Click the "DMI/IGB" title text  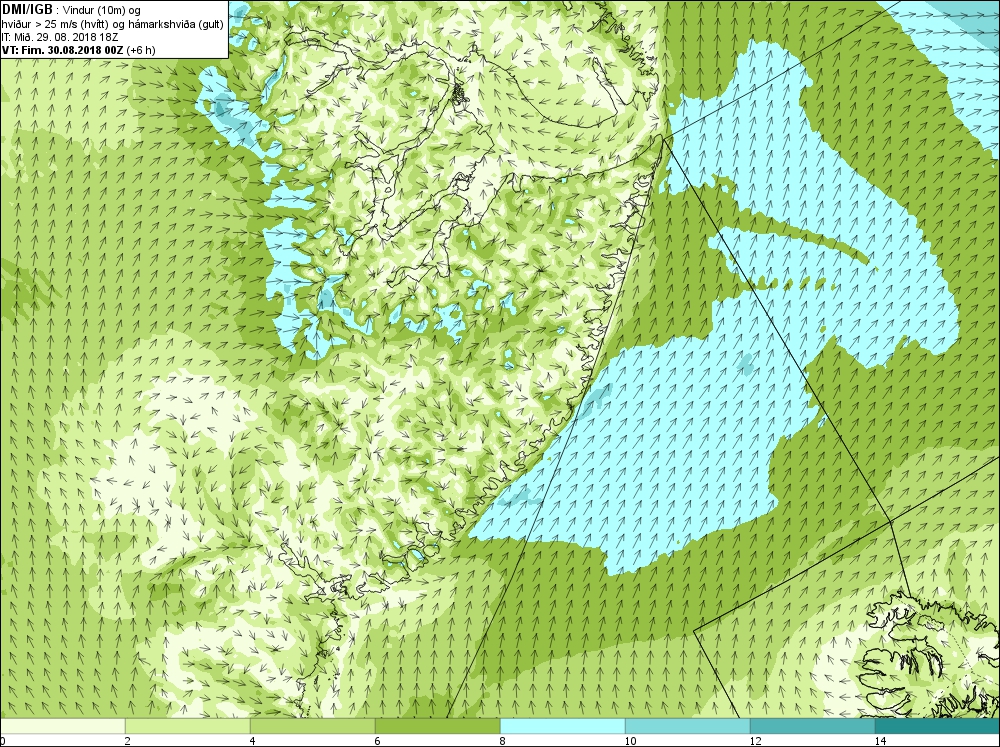click(x=27, y=10)
